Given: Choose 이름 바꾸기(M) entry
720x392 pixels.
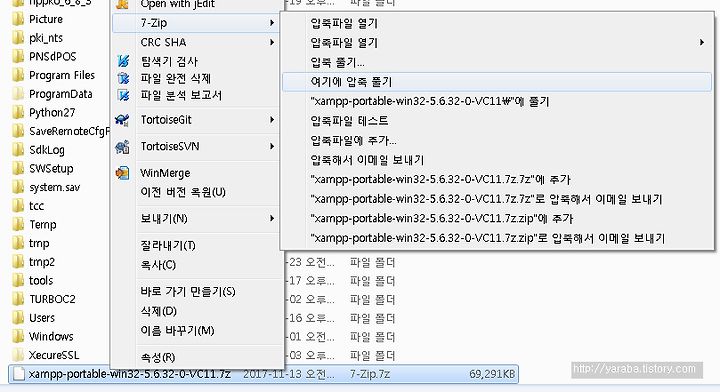Looking at the screenshot, I should 196,330.
